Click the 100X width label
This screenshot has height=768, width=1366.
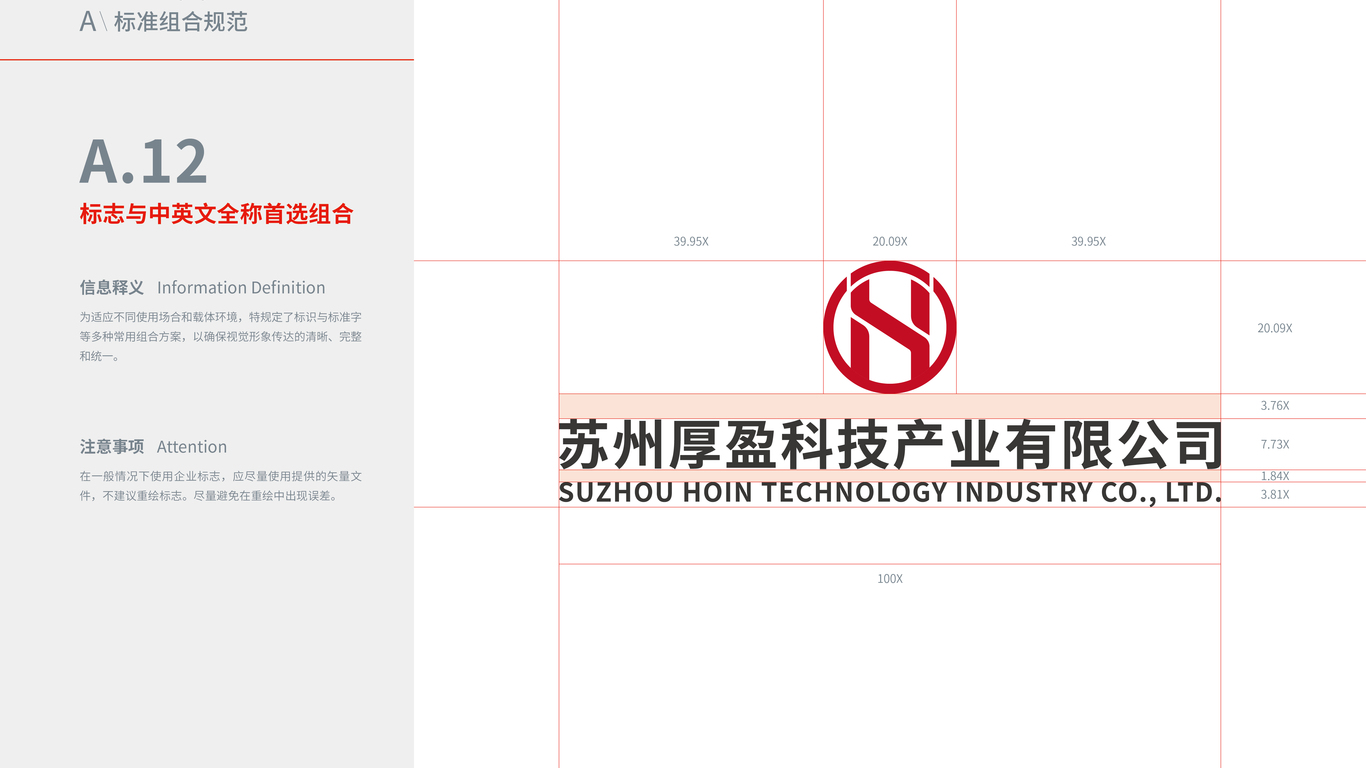[890, 579]
